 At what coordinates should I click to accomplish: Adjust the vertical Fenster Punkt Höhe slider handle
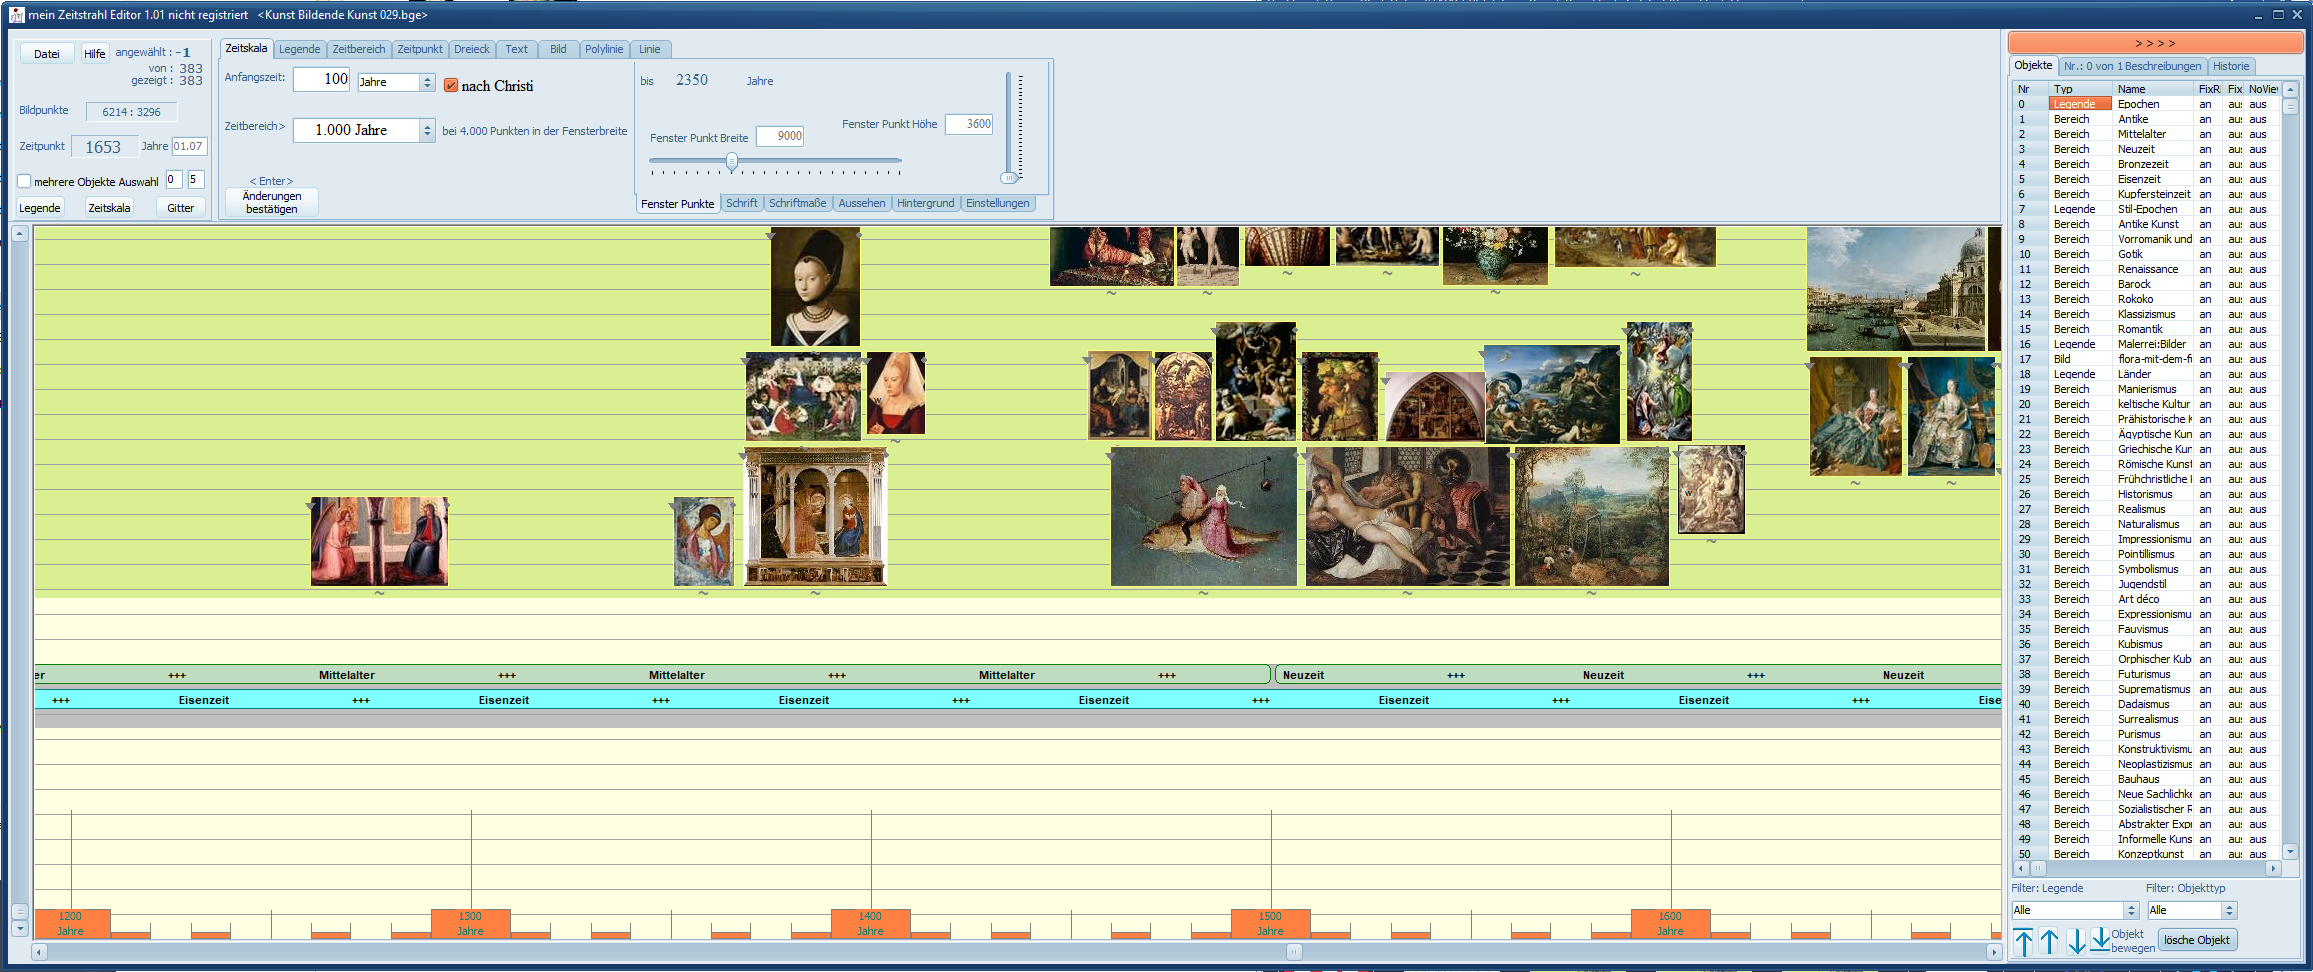point(1009,178)
